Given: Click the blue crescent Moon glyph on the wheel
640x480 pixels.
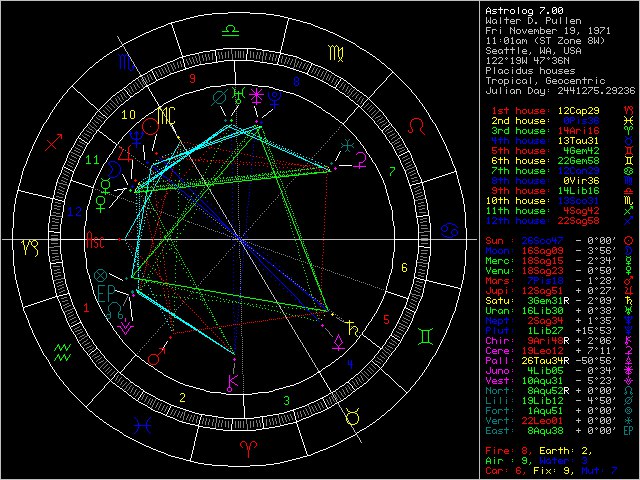Looking at the screenshot, I should pos(114,169).
